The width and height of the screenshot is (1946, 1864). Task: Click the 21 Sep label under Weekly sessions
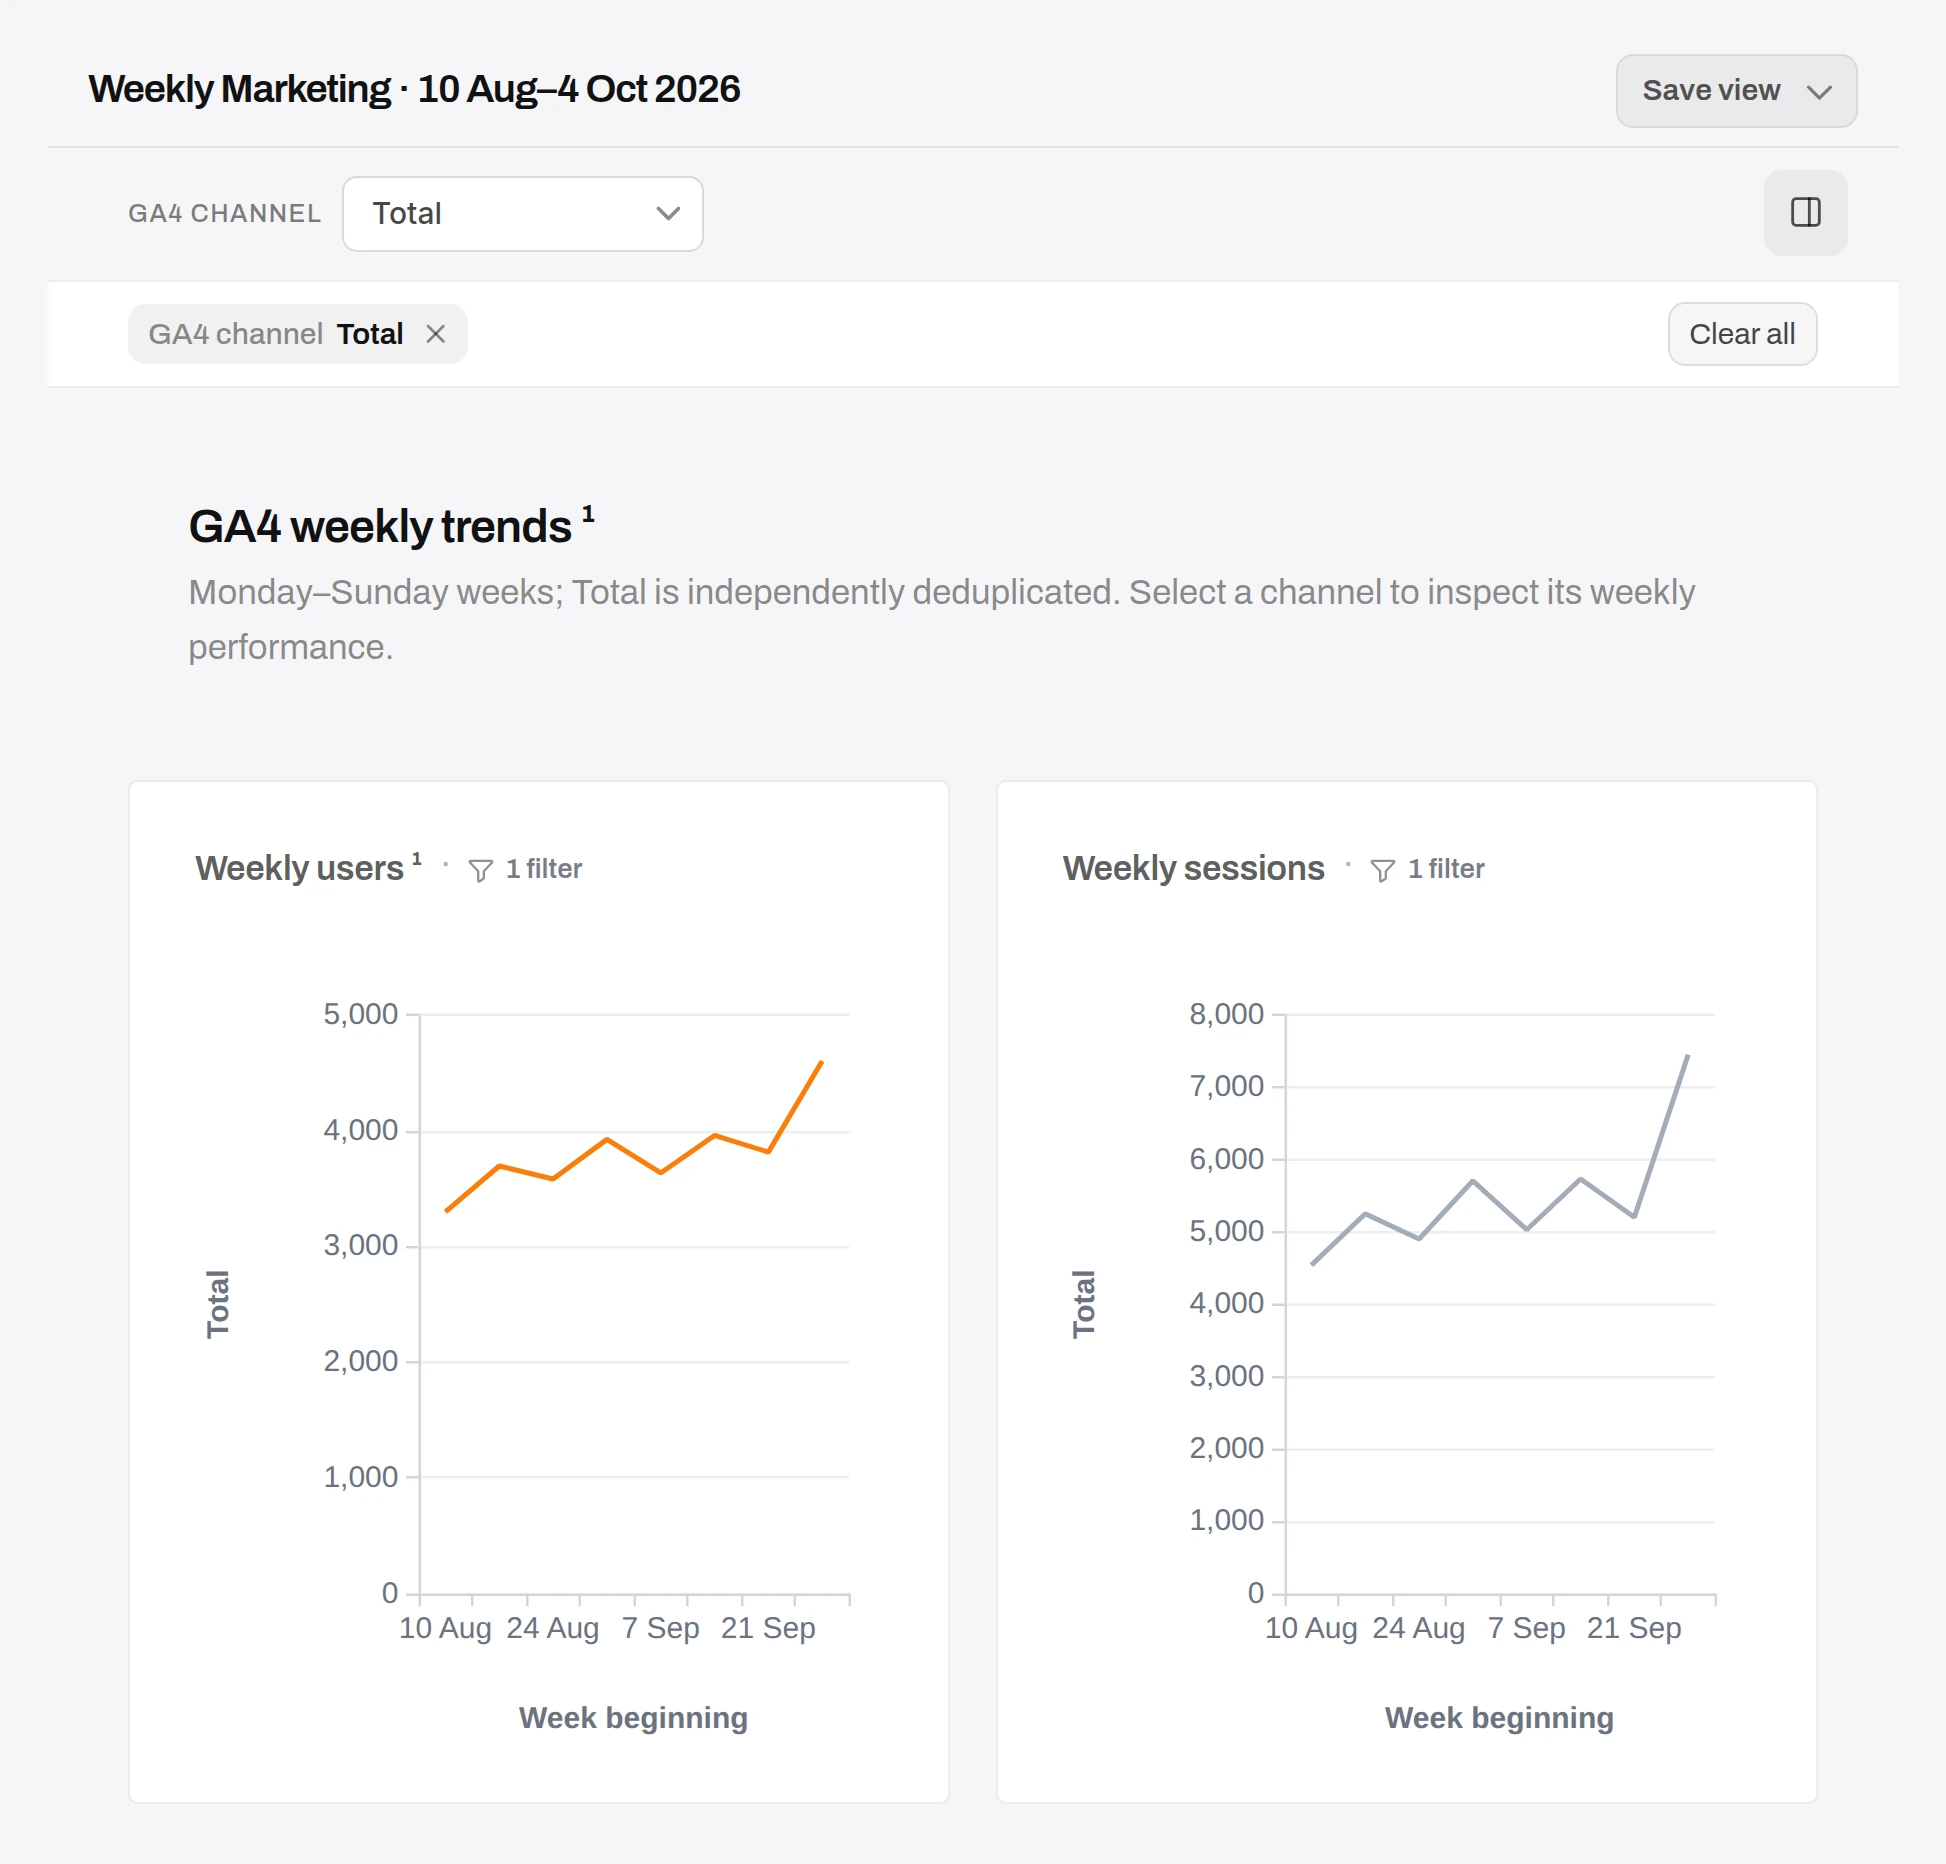1633,1628
